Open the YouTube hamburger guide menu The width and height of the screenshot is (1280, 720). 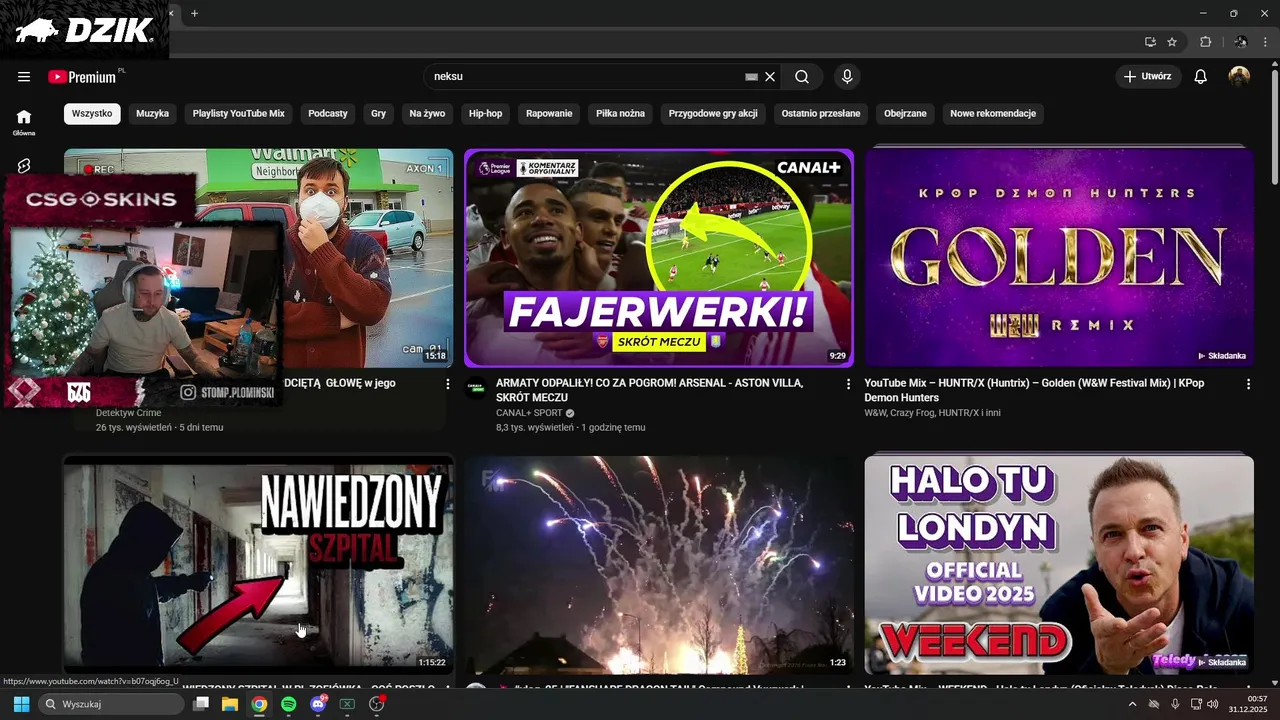pyautogui.click(x=24, y=77)
